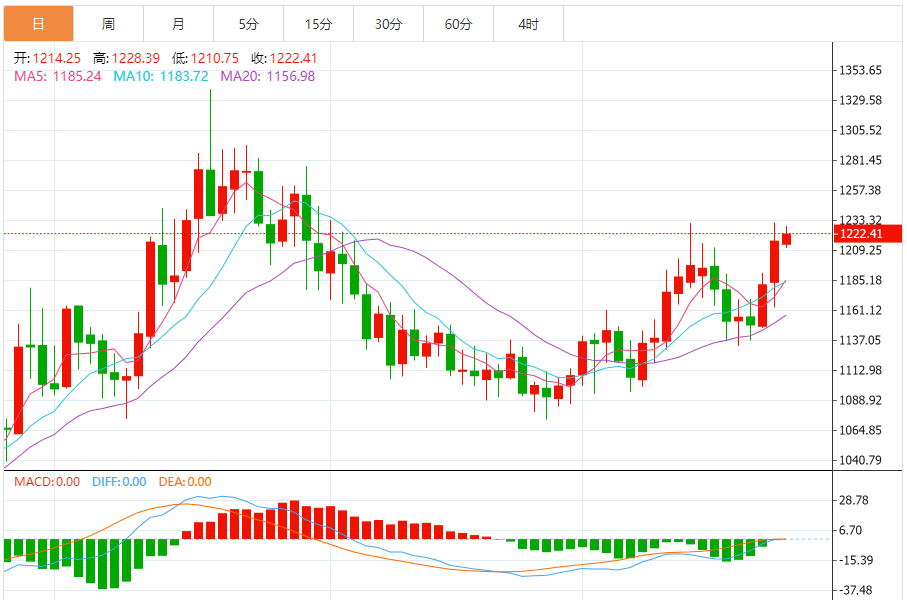
Task: Click the -37.48 MACD axis label
Action: coord(855,591)
